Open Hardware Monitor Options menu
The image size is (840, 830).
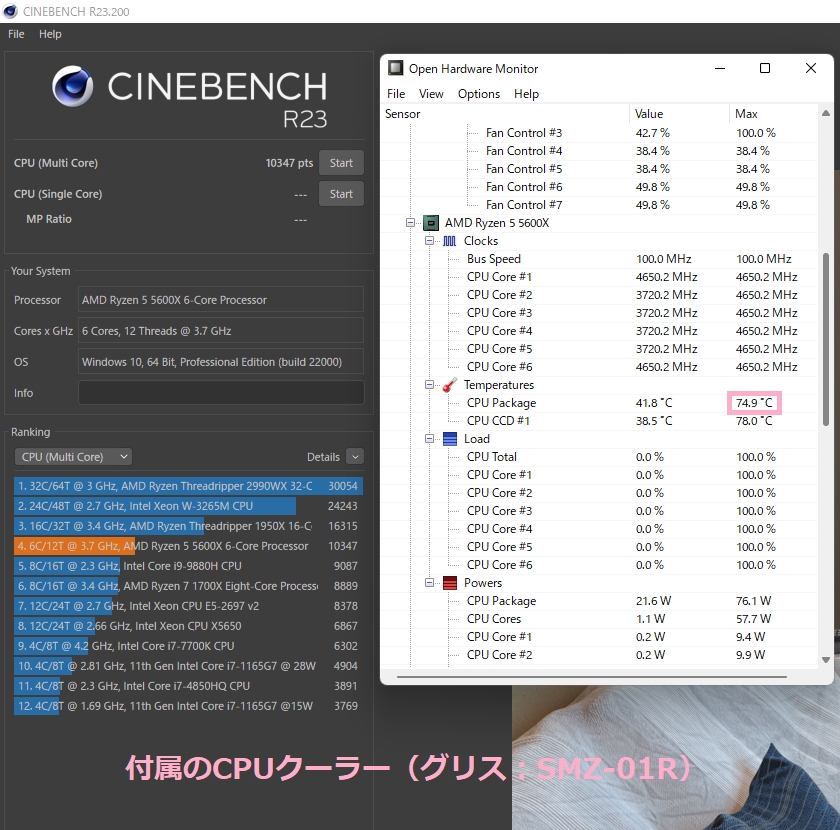tap(478, 94)
